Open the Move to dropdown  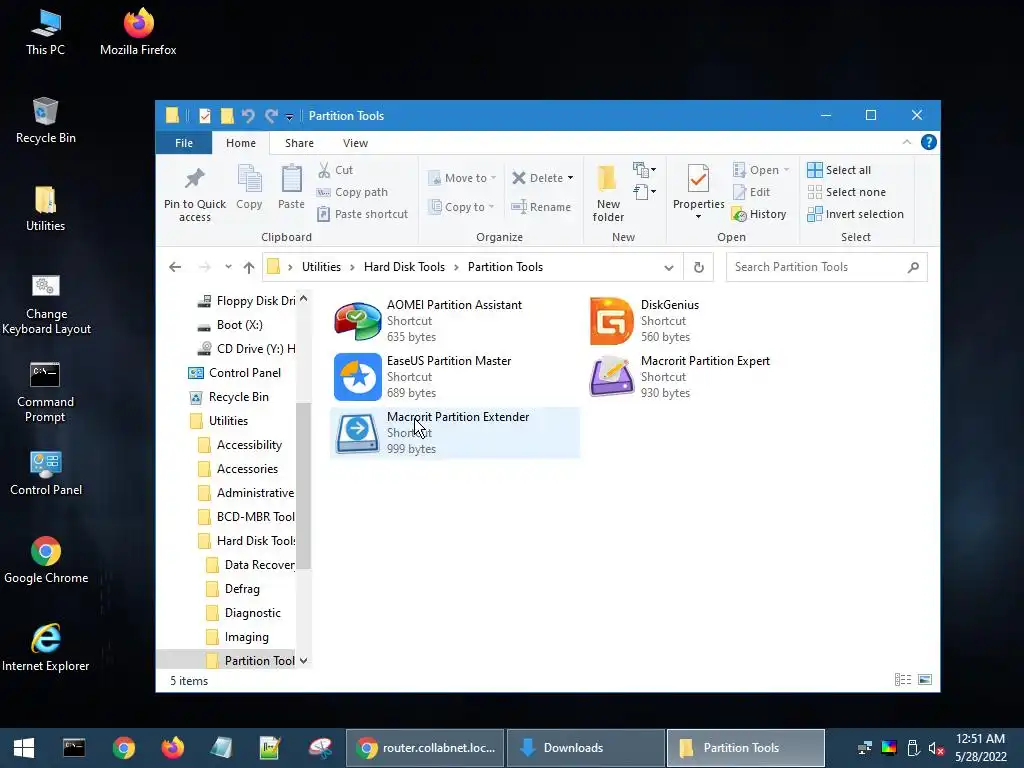pos(462,178)
